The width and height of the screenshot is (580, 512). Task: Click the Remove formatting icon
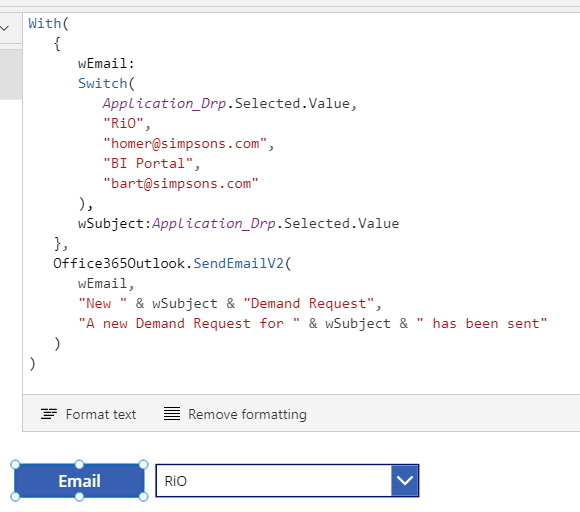tap(172, 414)
